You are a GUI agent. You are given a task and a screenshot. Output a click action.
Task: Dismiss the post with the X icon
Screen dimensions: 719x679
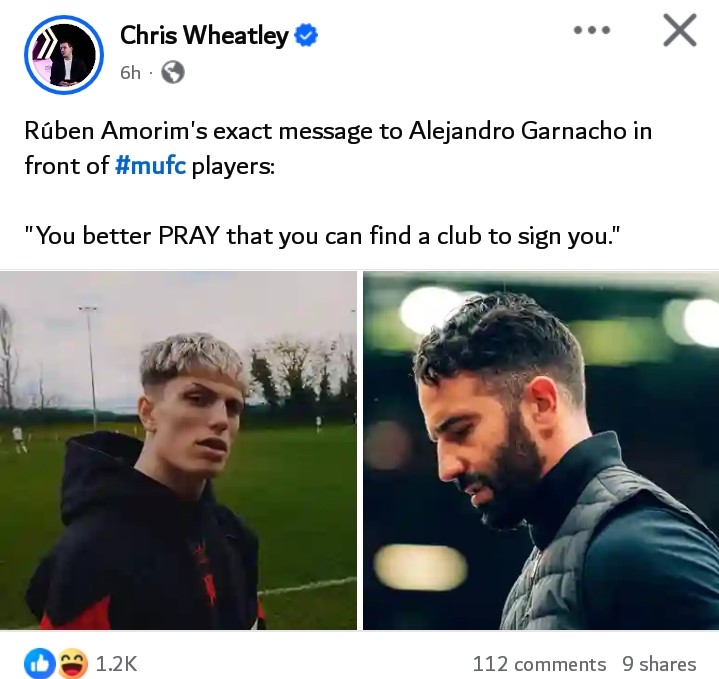pyautogui.click(x=680, y=30)
